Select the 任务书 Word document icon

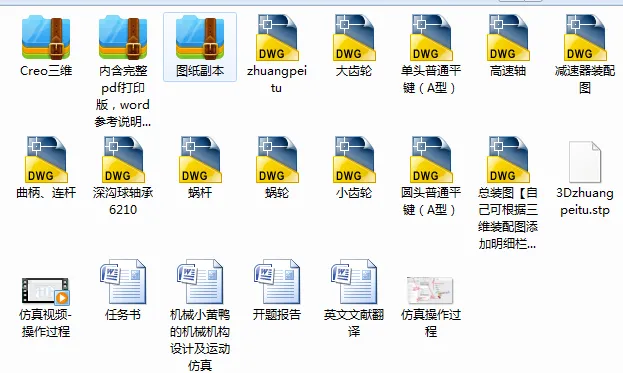point(123,282)
